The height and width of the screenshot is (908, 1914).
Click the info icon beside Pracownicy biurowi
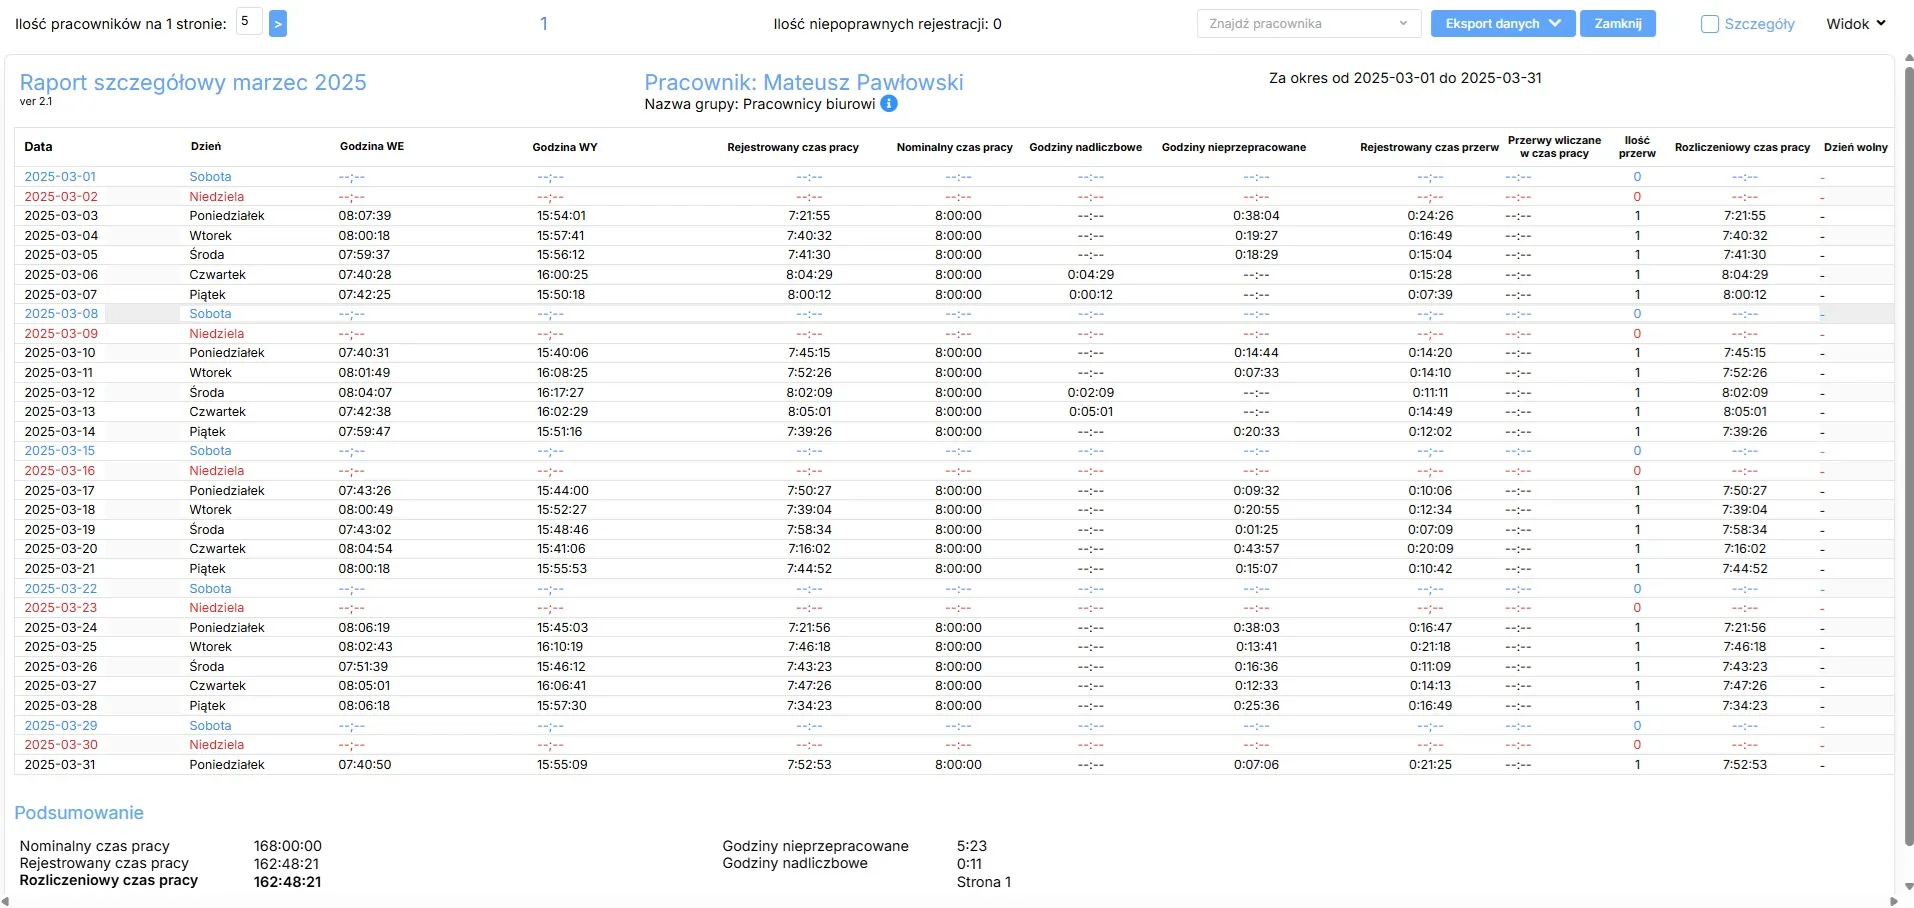click(889, 104)
